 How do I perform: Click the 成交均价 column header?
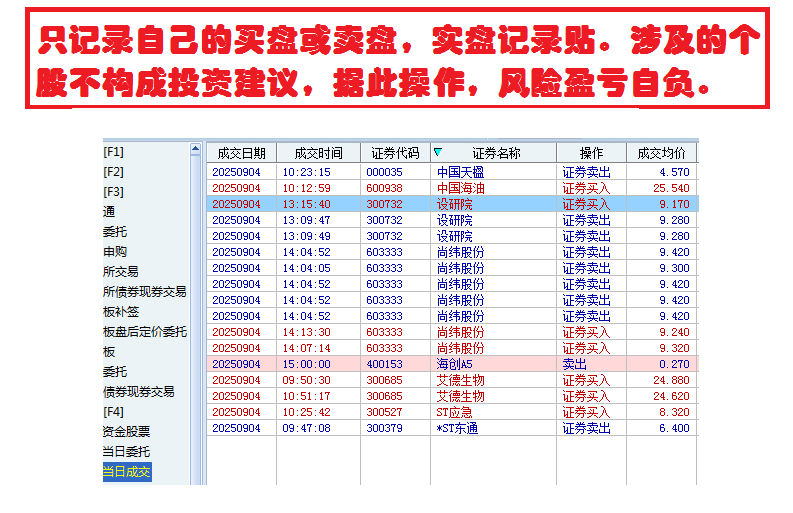pos(661,153)
